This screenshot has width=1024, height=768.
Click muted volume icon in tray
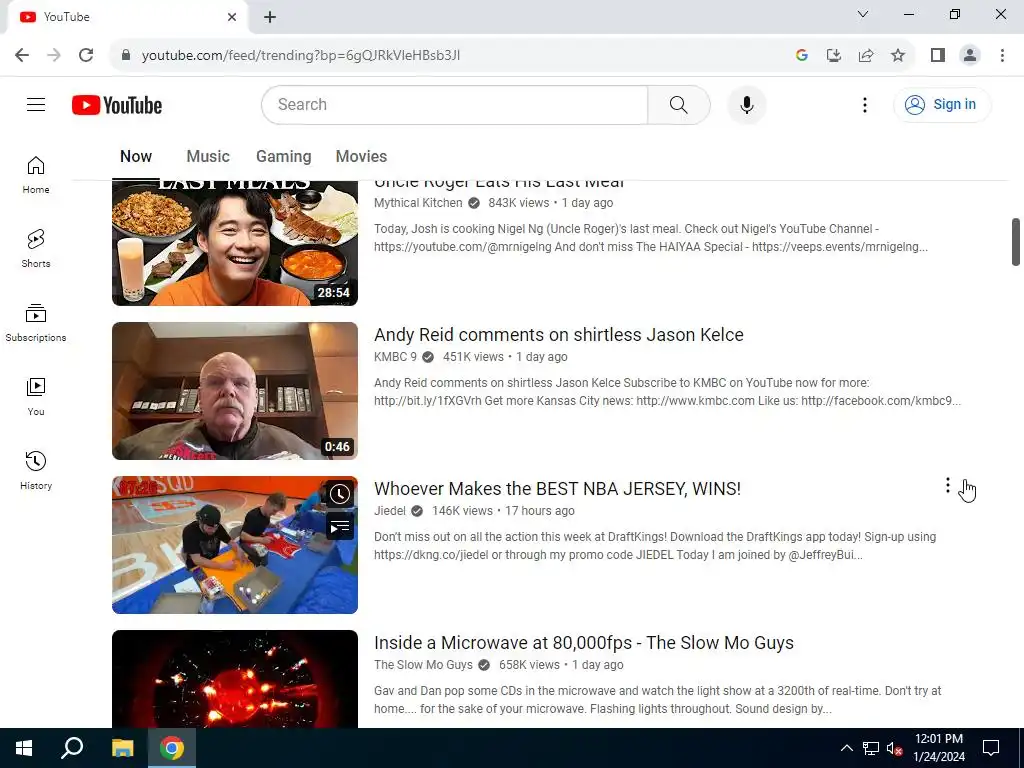point(894,748)
